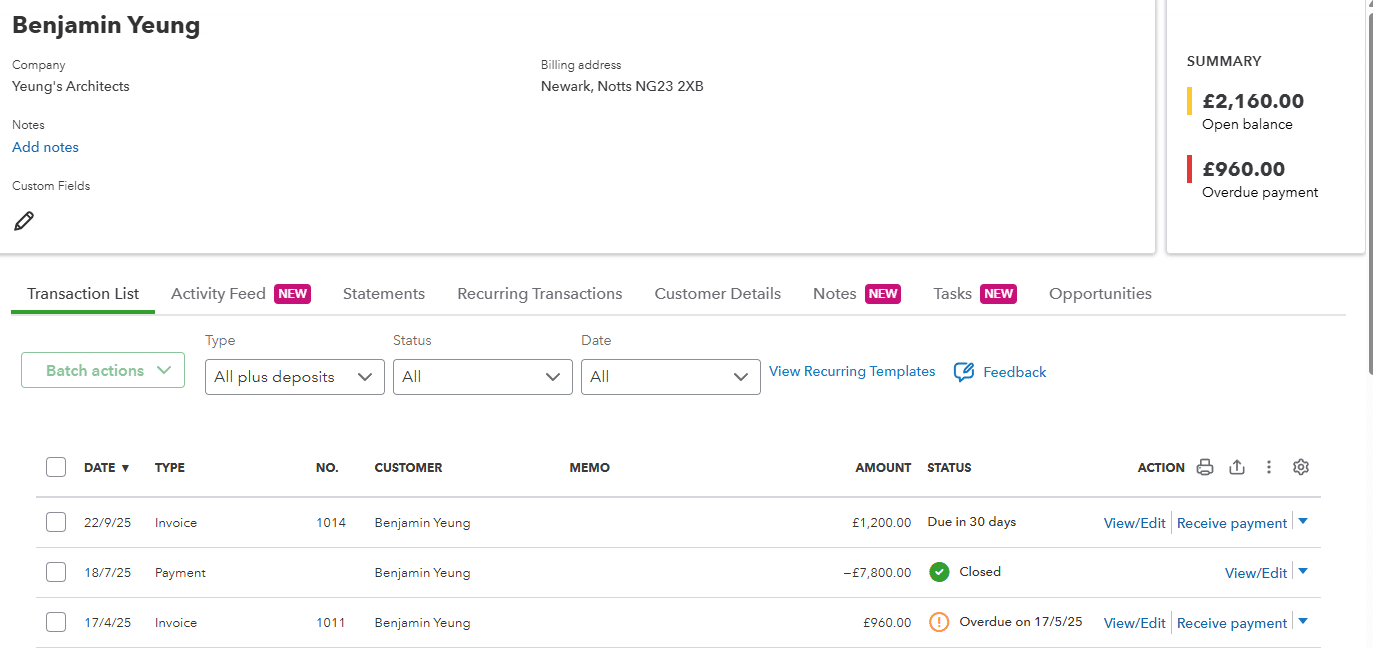1373x648 pixels.
Task: Click the orange overdue warning icon
Action: coord(939,622)
